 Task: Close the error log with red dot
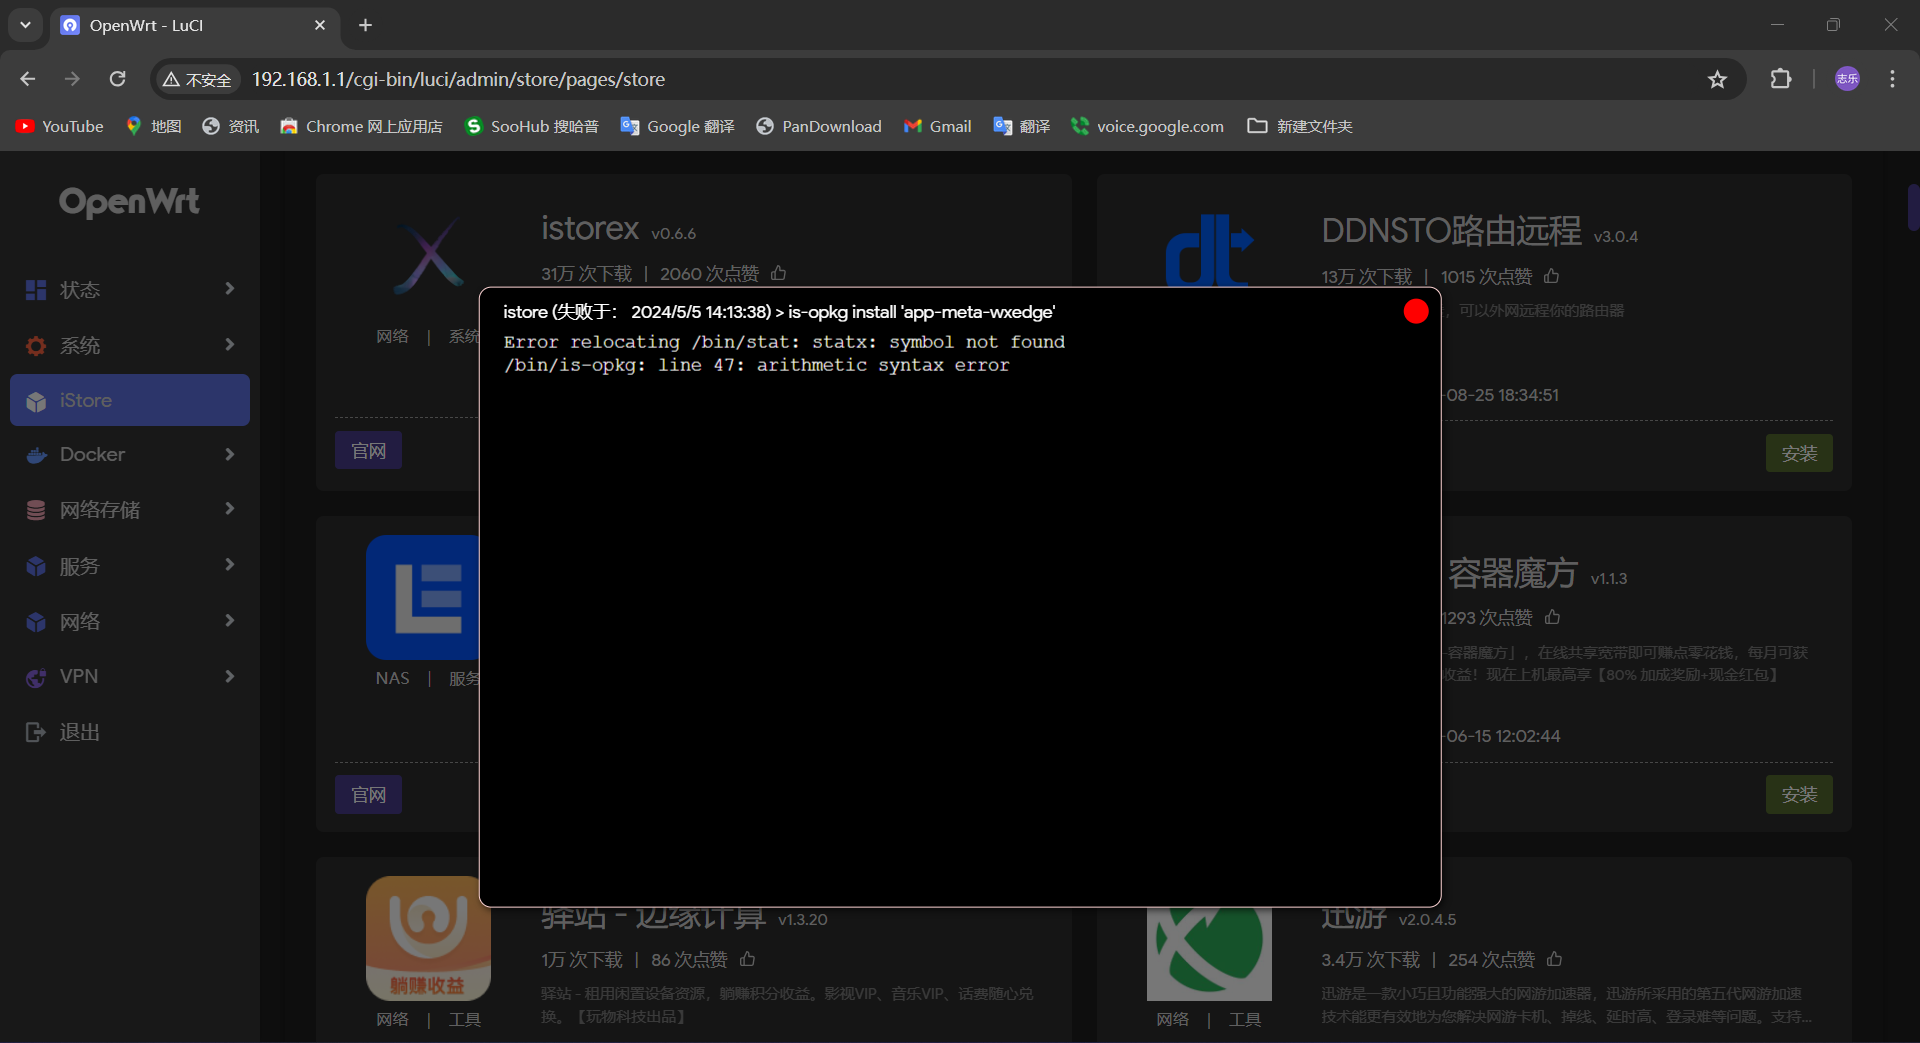[1415, 312]
